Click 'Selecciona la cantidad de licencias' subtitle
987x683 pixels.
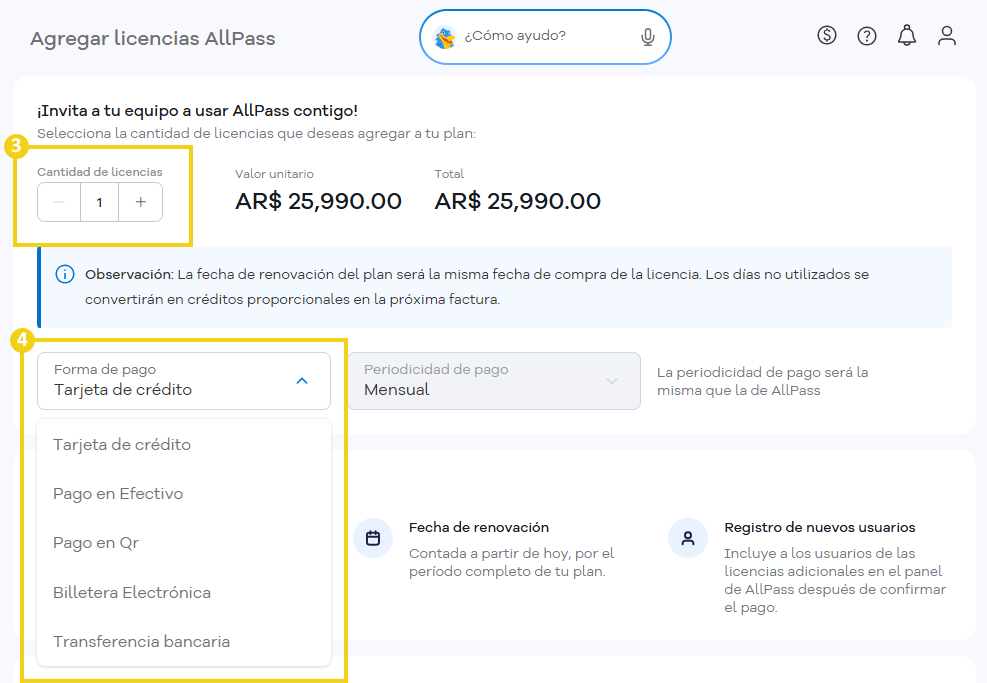[x=257, y=133]
